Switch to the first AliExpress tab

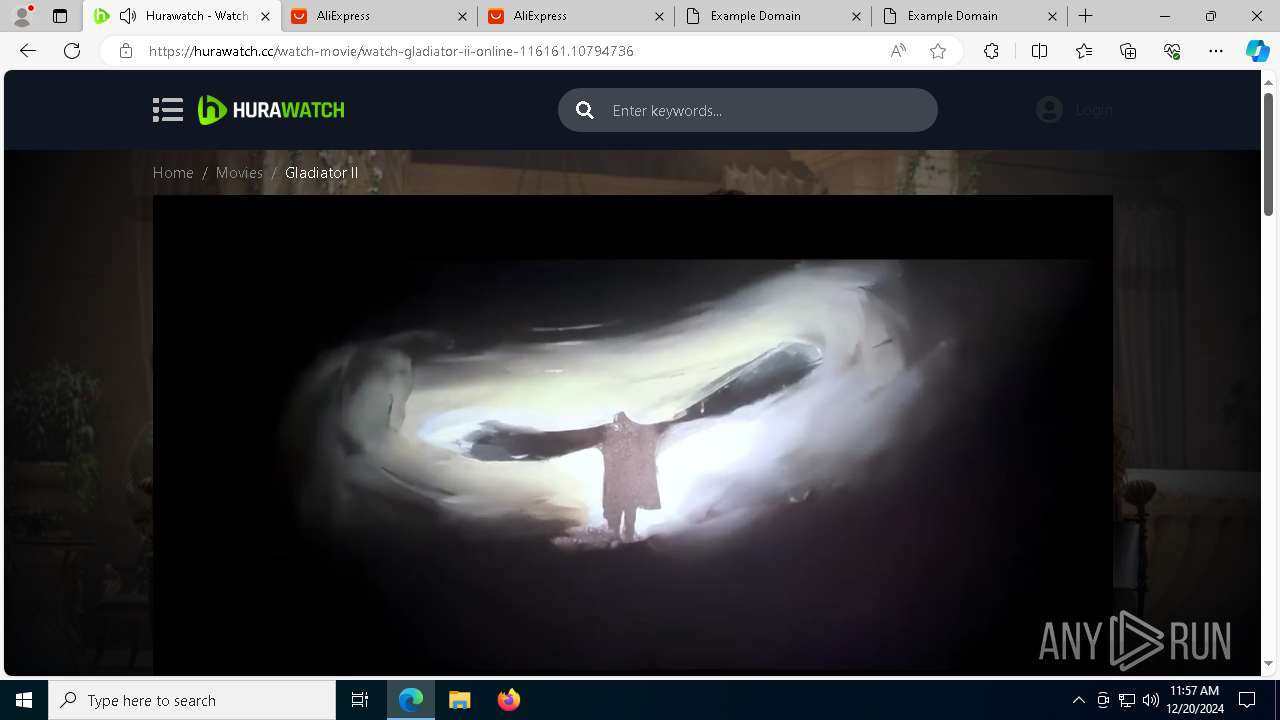coord(380,16)
